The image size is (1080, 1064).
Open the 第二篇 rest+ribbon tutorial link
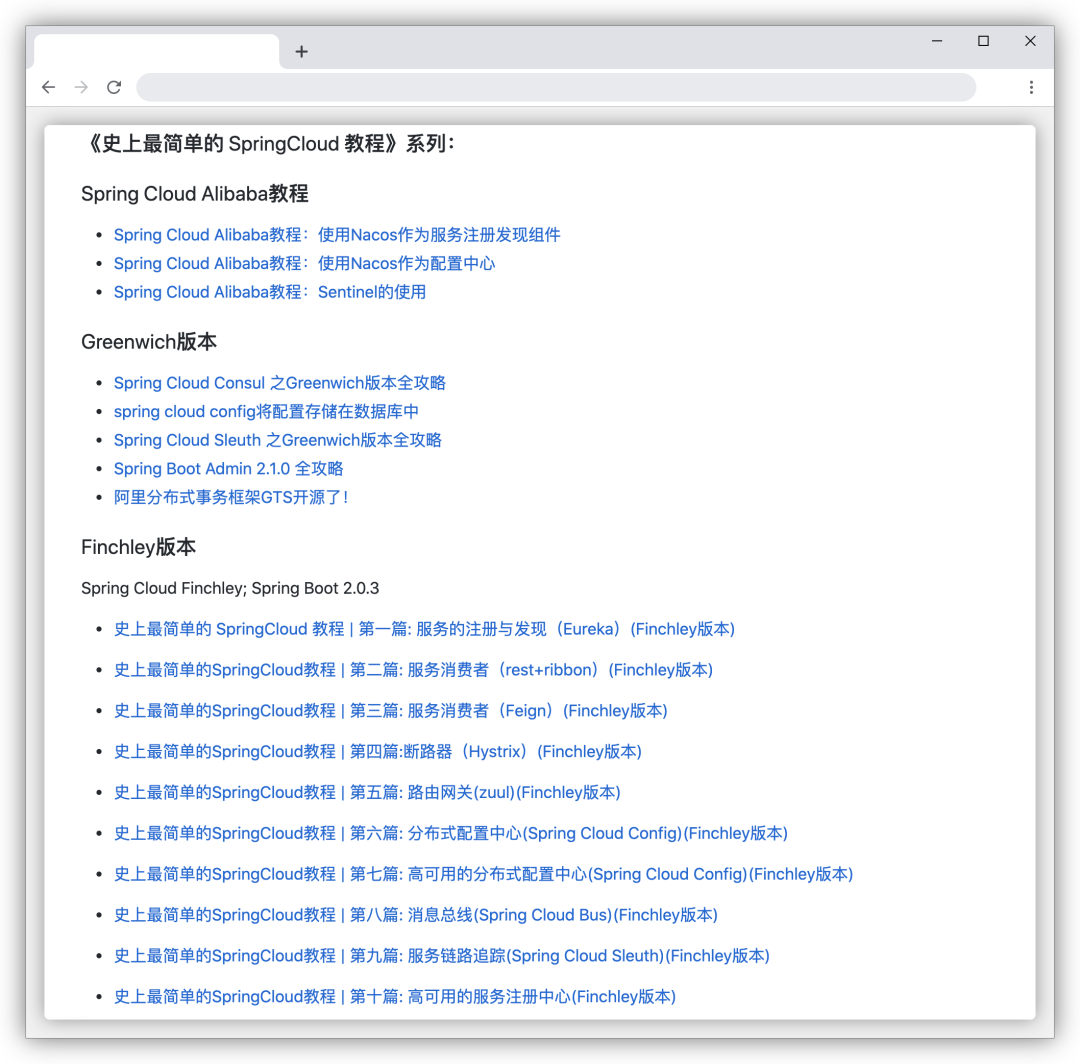[x=413, y=669]
